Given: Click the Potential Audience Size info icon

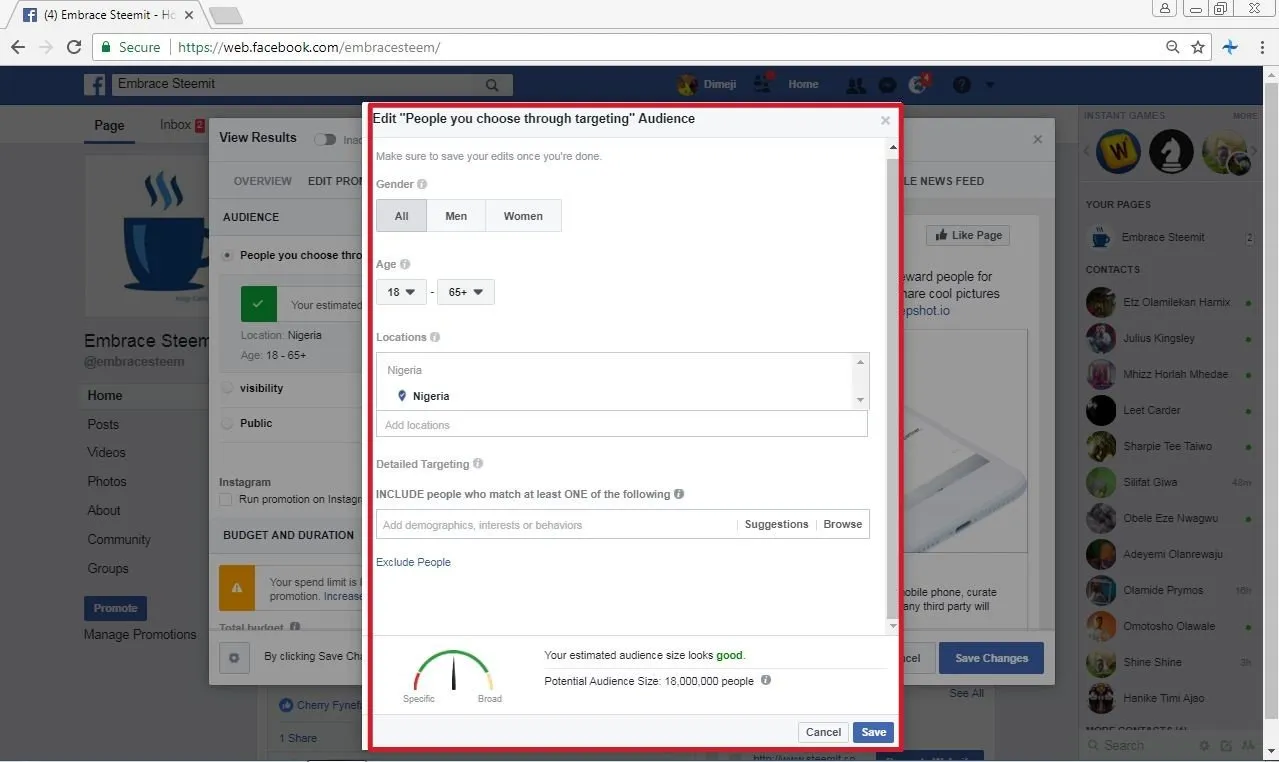Looking at the screenshot, I should (766, 680).
